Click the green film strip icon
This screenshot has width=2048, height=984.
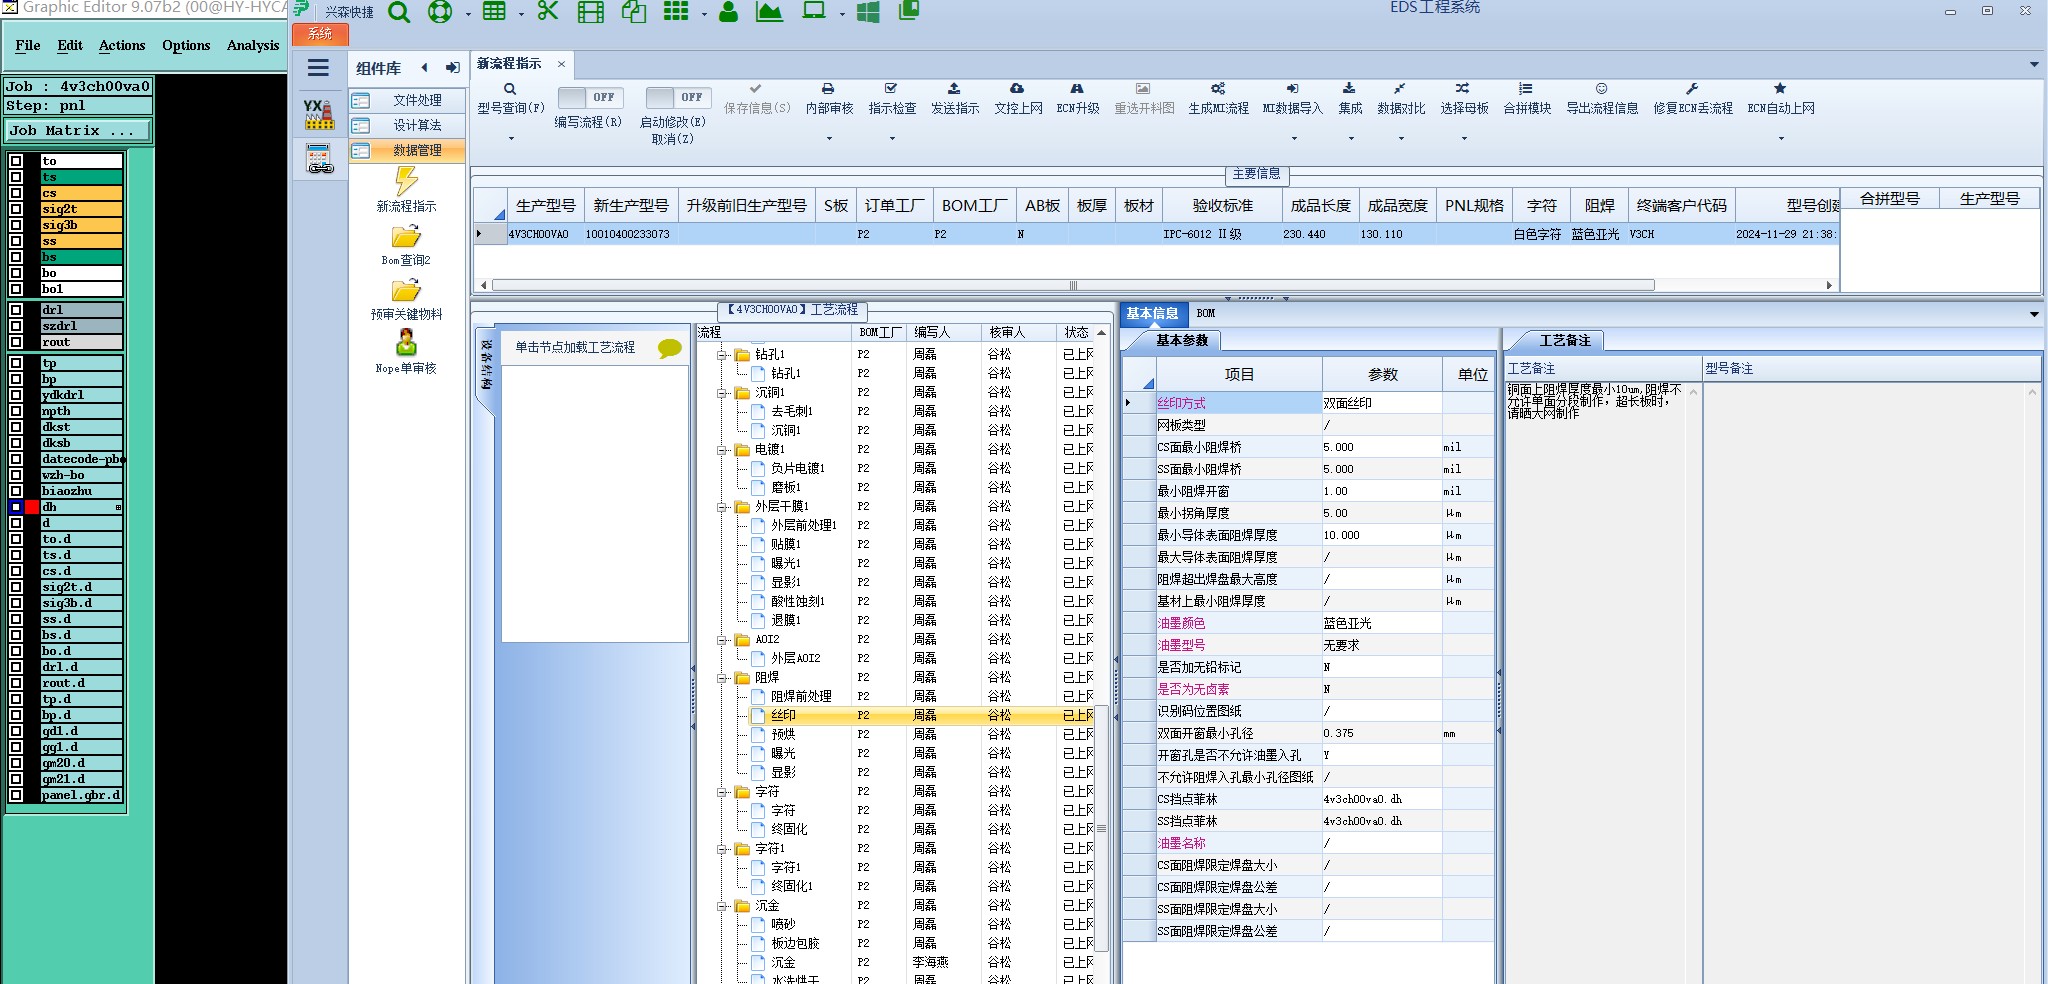coord(591,12)
